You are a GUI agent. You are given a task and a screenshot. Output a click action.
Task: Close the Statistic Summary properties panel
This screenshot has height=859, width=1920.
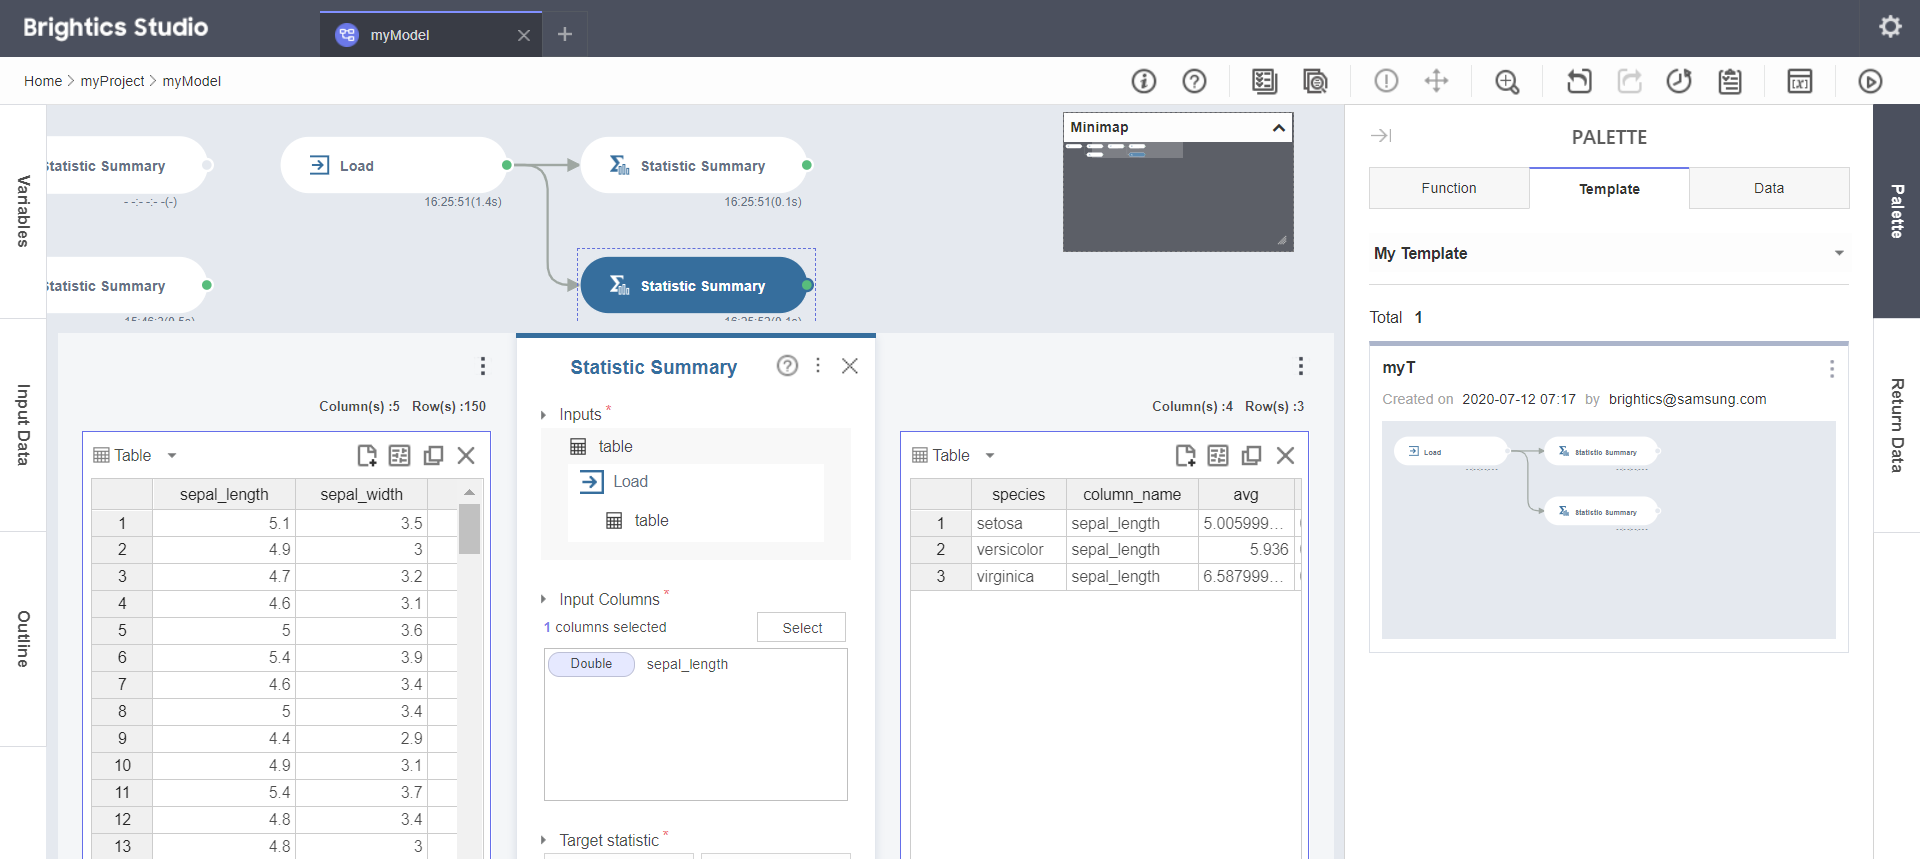click(850, 366)
